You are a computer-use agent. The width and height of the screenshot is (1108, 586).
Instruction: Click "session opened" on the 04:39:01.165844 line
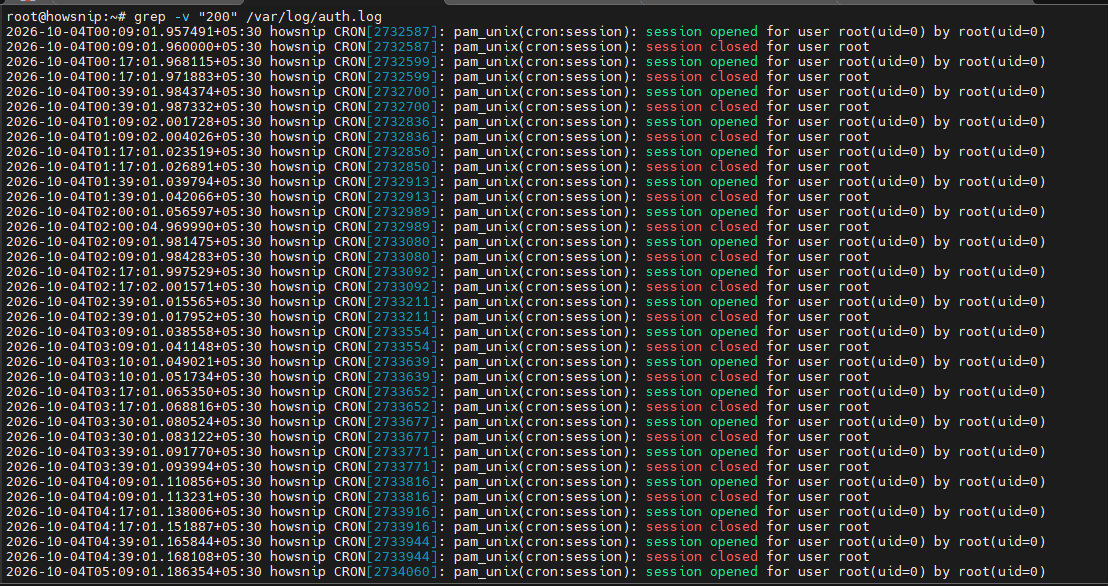coord(702,542)
